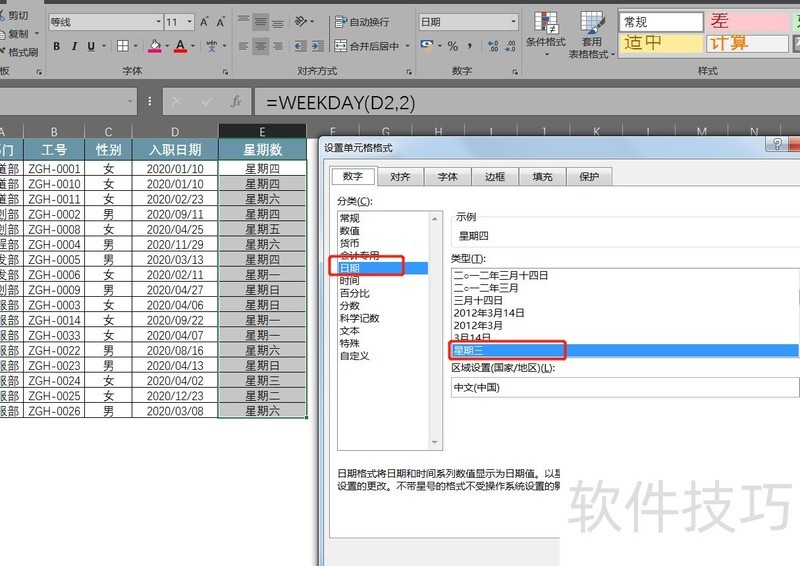Image resolution: width=800 pixels, height=566 pixels.
Task: Click the phonetic guide (wén) icon
Action: pyautogui.click(x=211, y=46)
